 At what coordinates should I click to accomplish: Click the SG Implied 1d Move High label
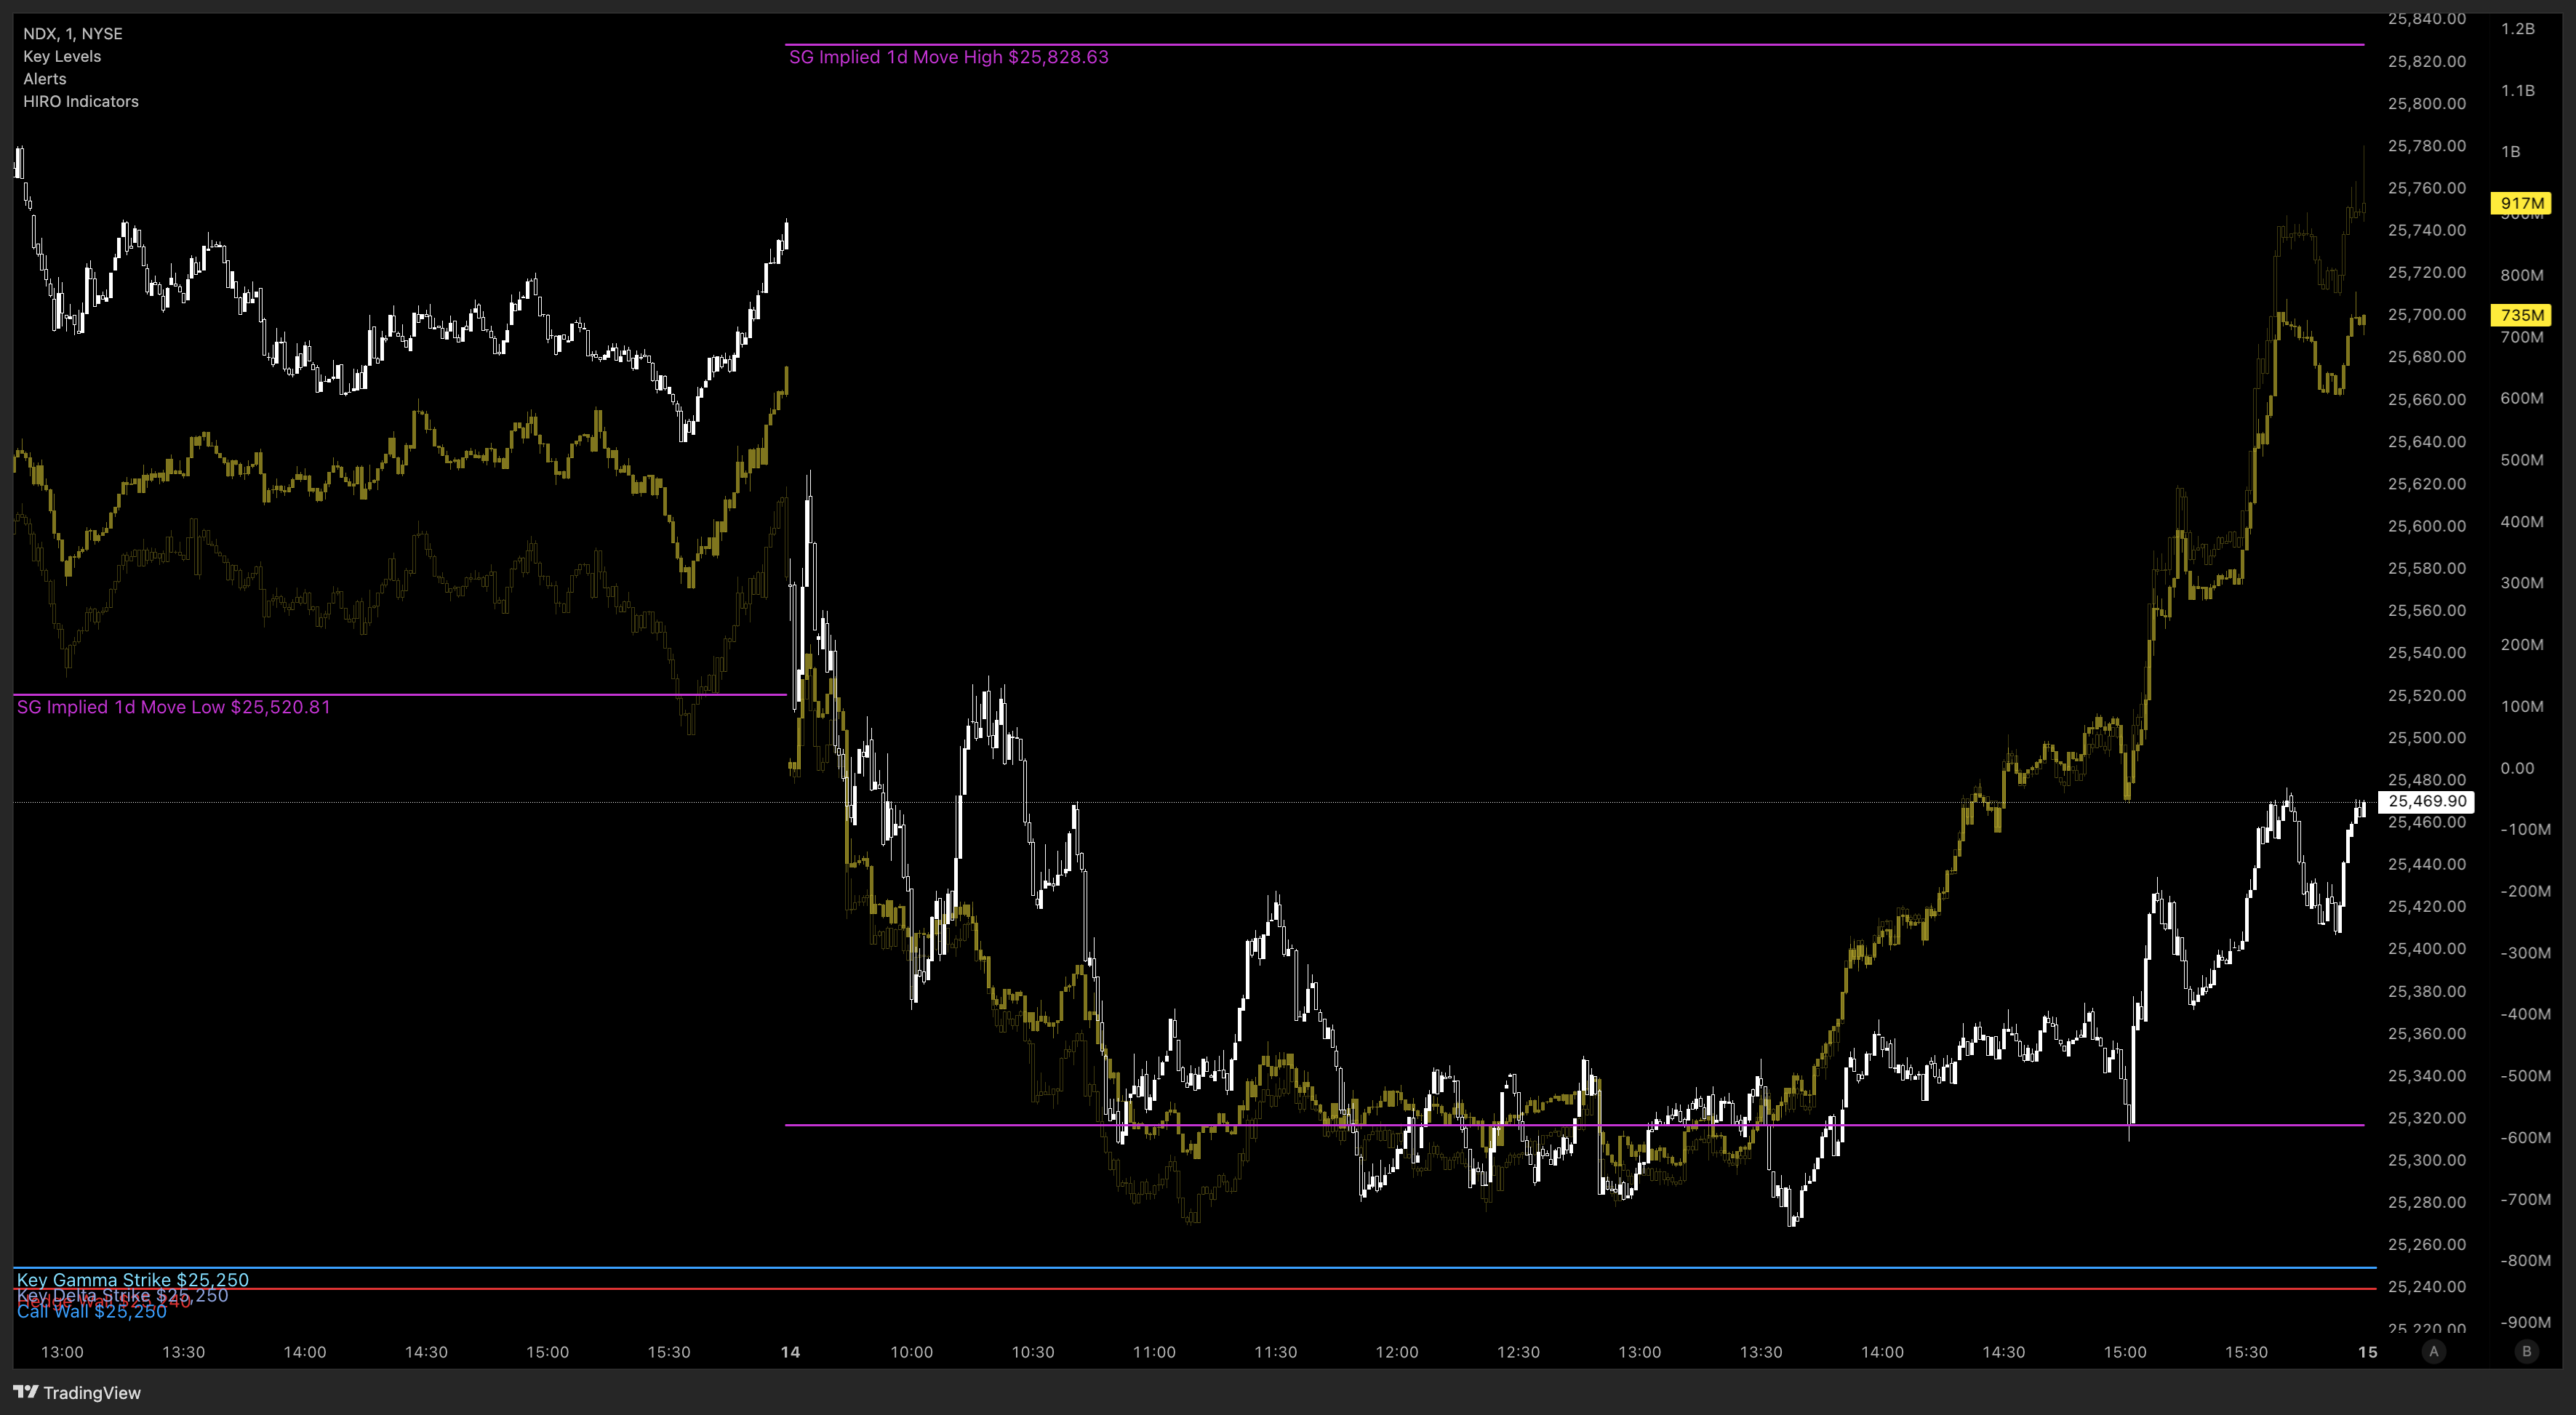[x=948, y=57]
